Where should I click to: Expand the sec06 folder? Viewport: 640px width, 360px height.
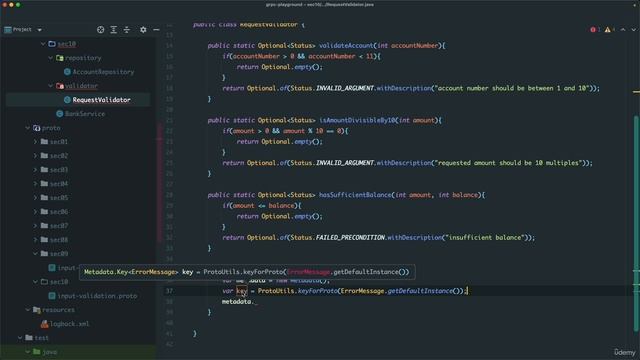point(35,211)
